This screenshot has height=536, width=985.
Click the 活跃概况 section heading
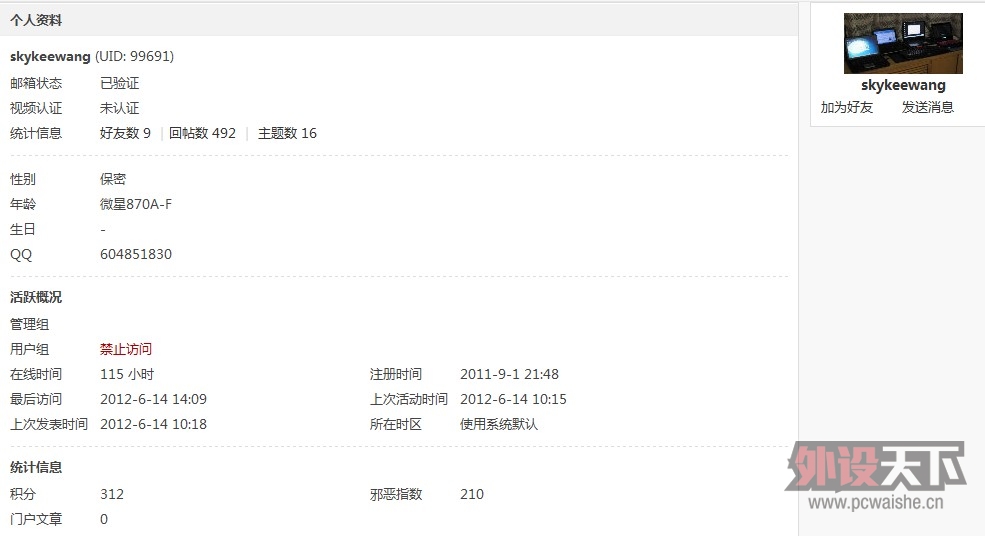36,297
